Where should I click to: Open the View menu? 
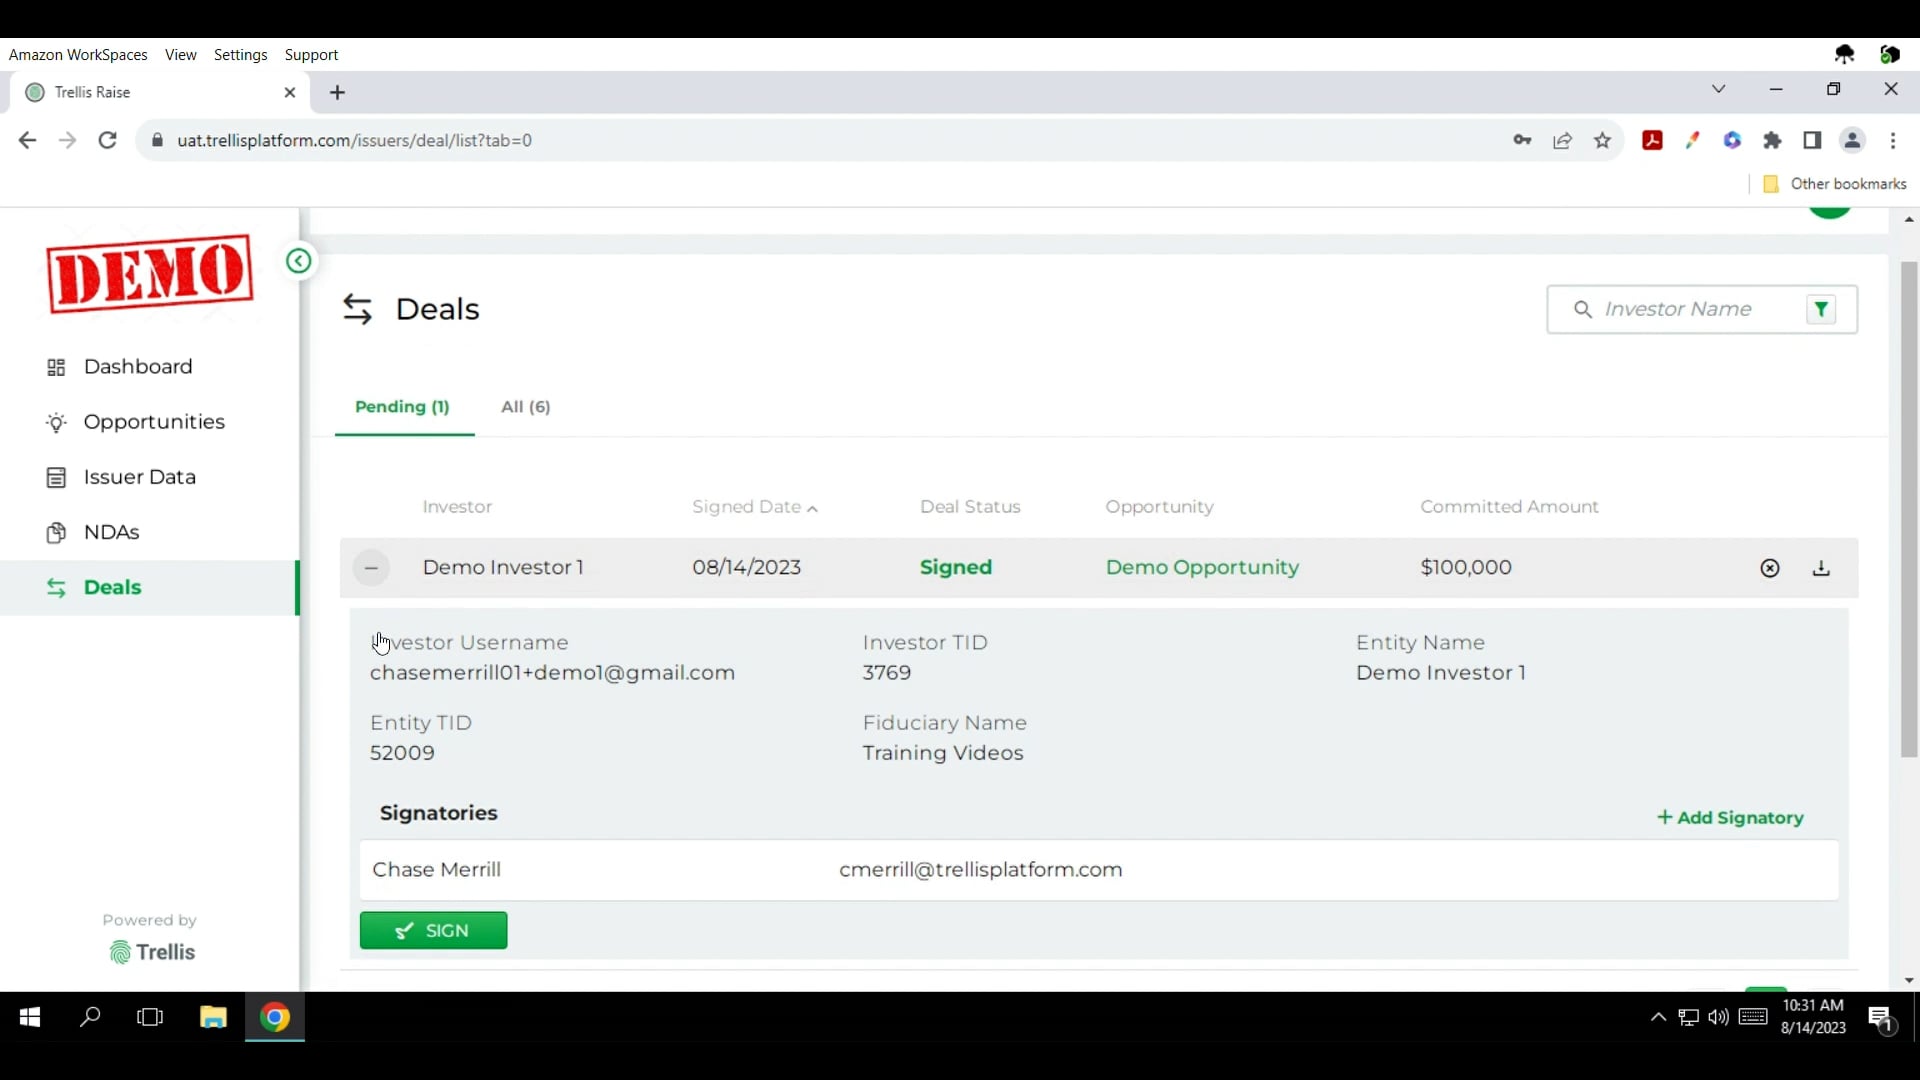pyautogui.click(x=181, y=55)
